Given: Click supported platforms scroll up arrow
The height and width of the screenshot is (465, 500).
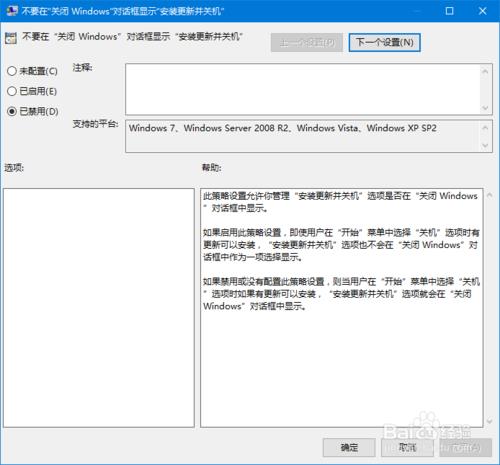Looking at the screenshot, I should tap(485, 127).
